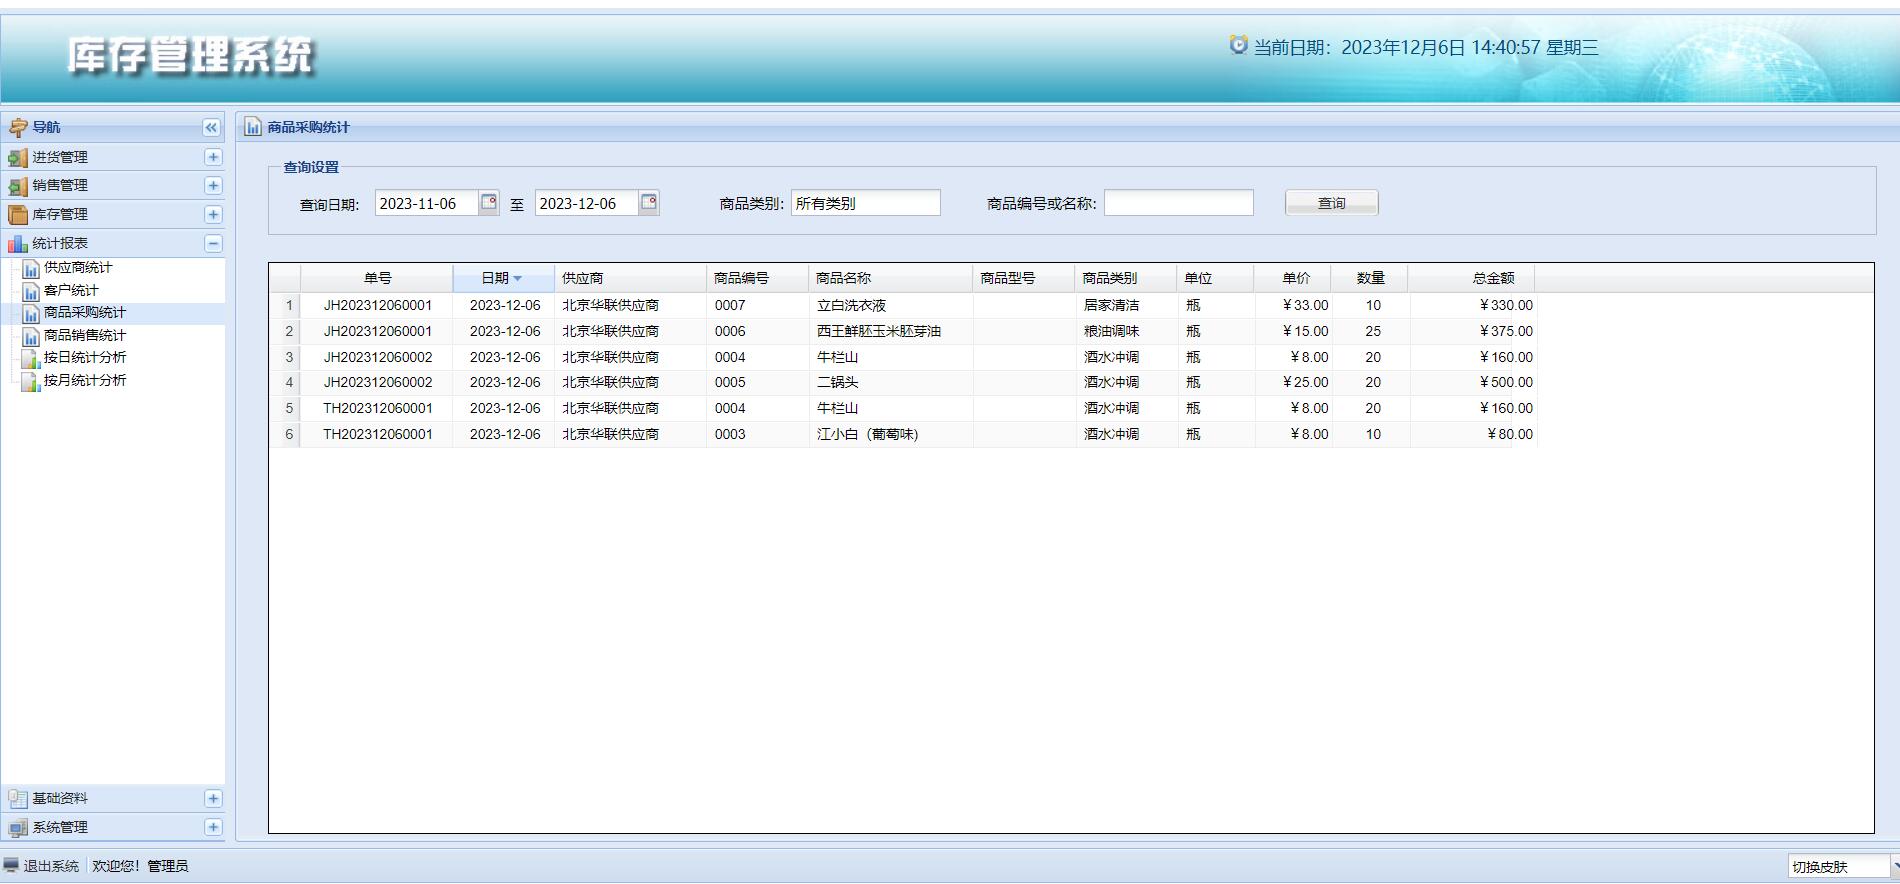Click the 进货管理 section icon
Viewport: 1900px width, 884px height.
(x=17, y=157)
